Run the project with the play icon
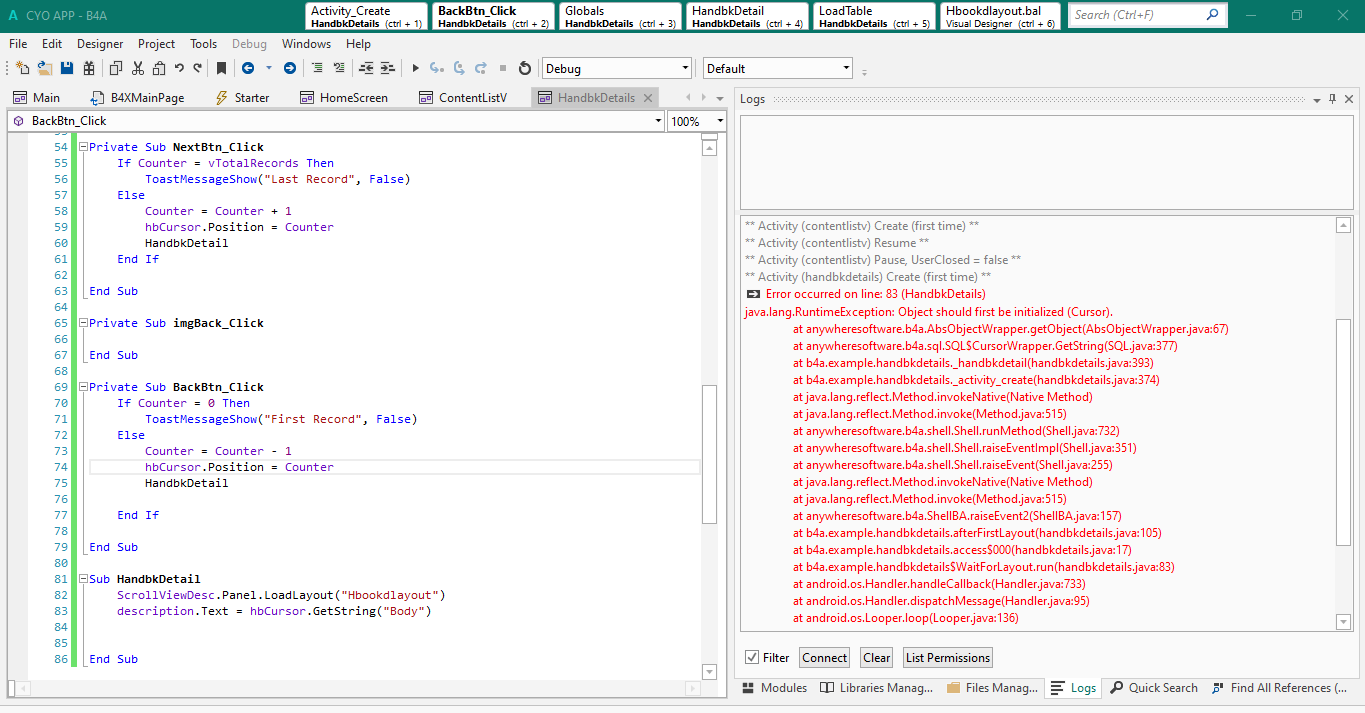This screenshot has height=713, width=1365. click(x=416, y=68)
